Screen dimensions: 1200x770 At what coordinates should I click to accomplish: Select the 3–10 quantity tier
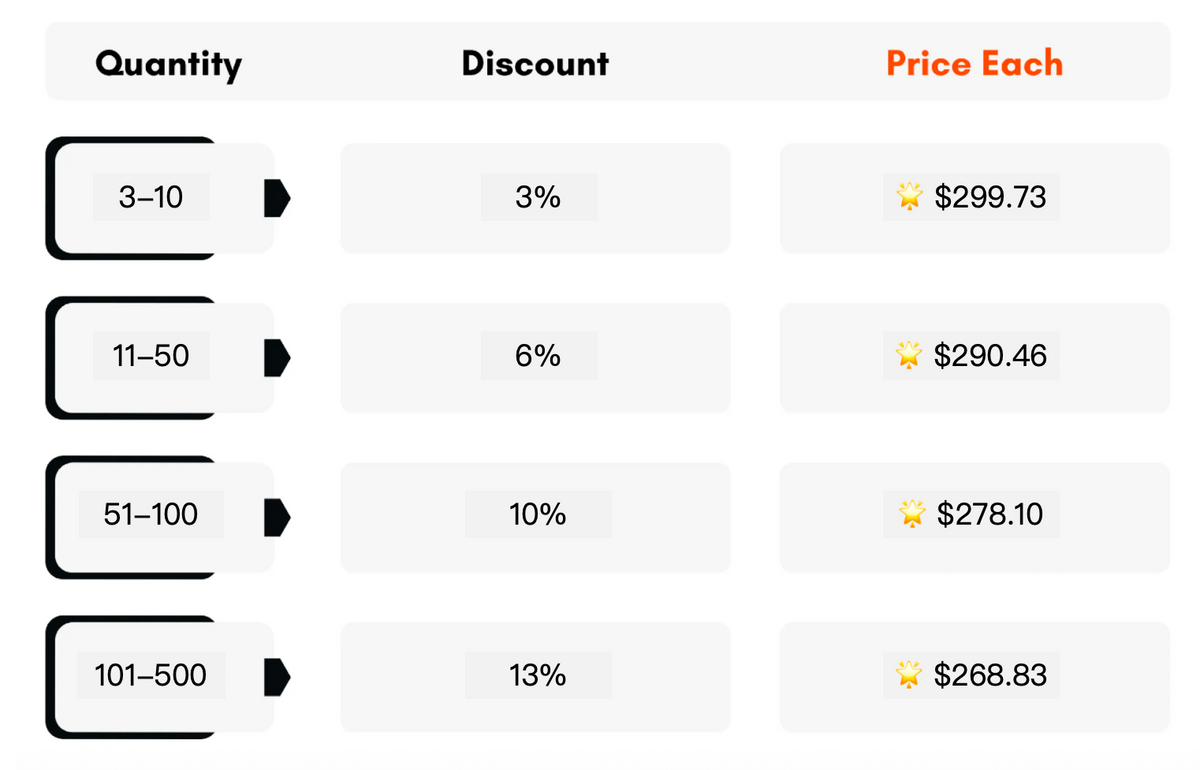[x=151, y=198]
